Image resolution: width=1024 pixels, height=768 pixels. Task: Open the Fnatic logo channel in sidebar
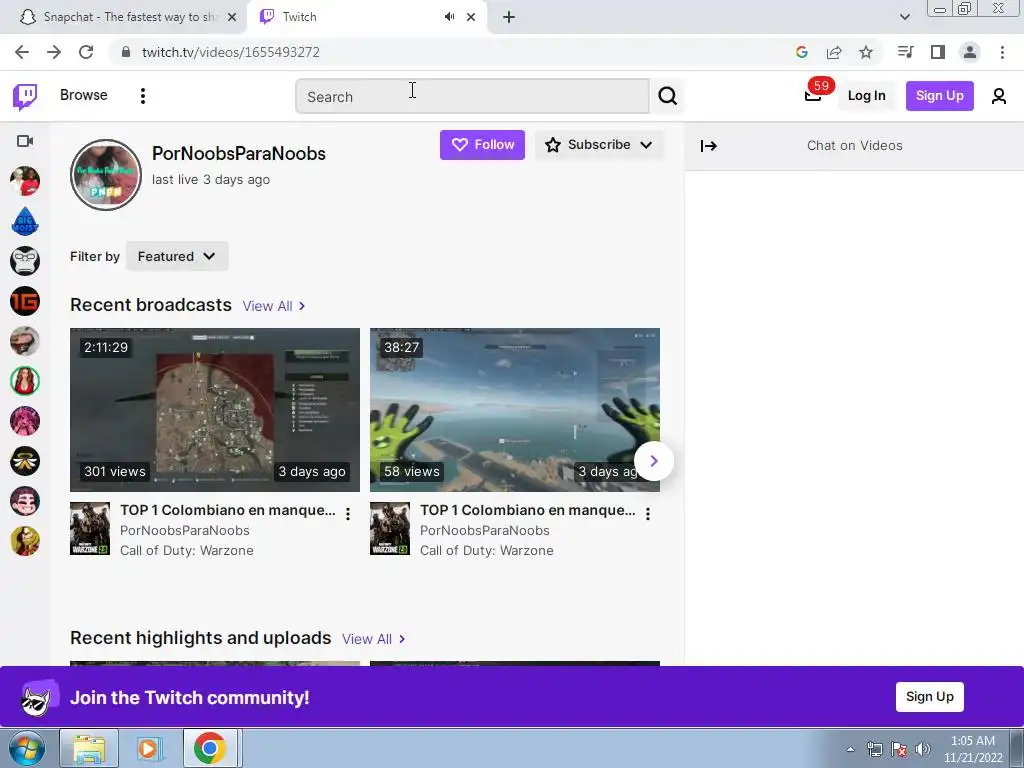coord(25,461)
